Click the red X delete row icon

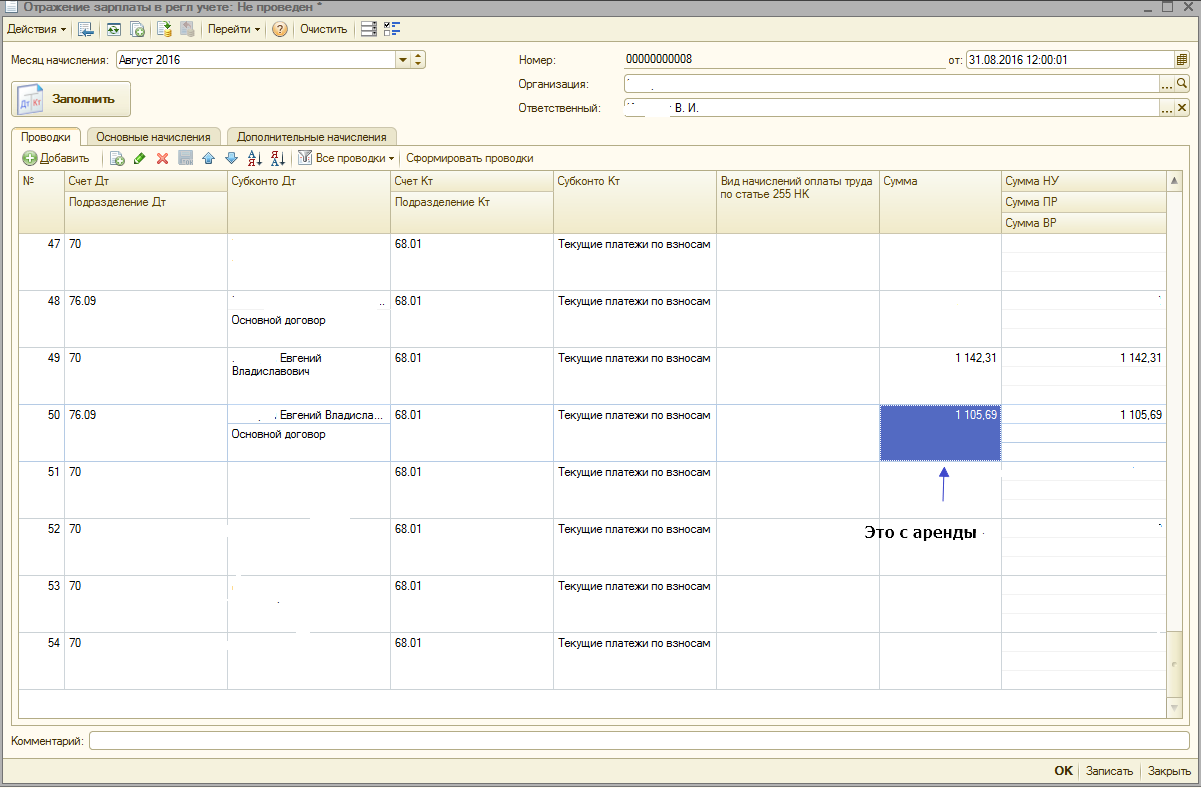click(x=162, y=158)
